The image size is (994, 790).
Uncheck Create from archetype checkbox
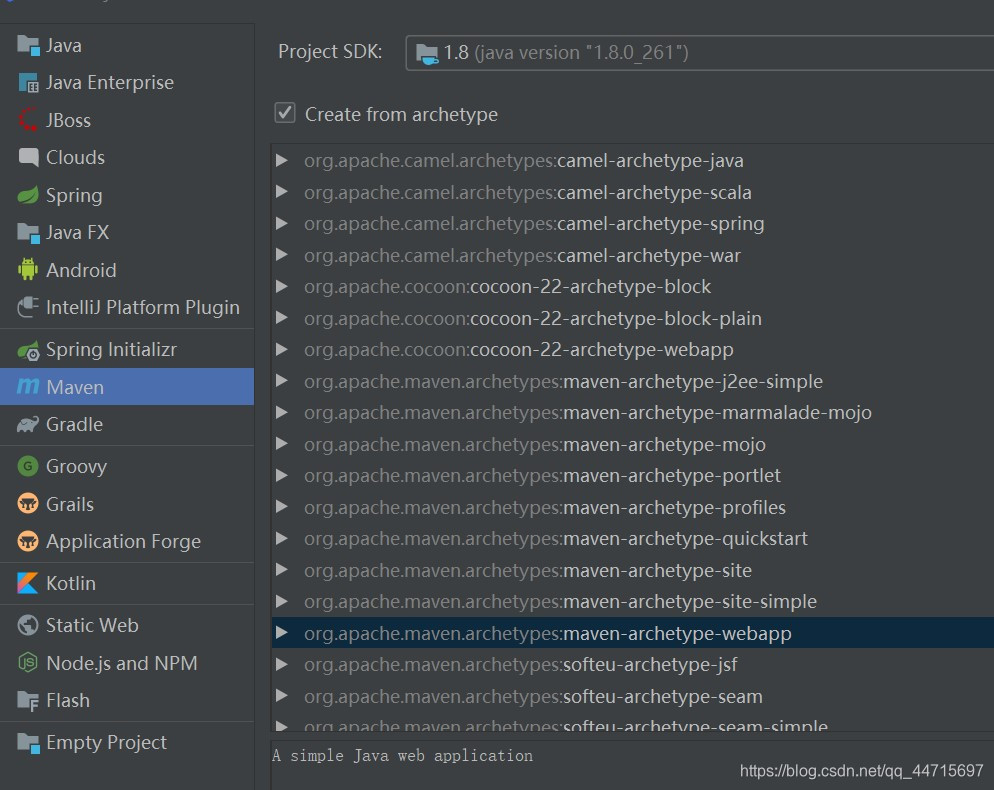(x=285, y=113)
